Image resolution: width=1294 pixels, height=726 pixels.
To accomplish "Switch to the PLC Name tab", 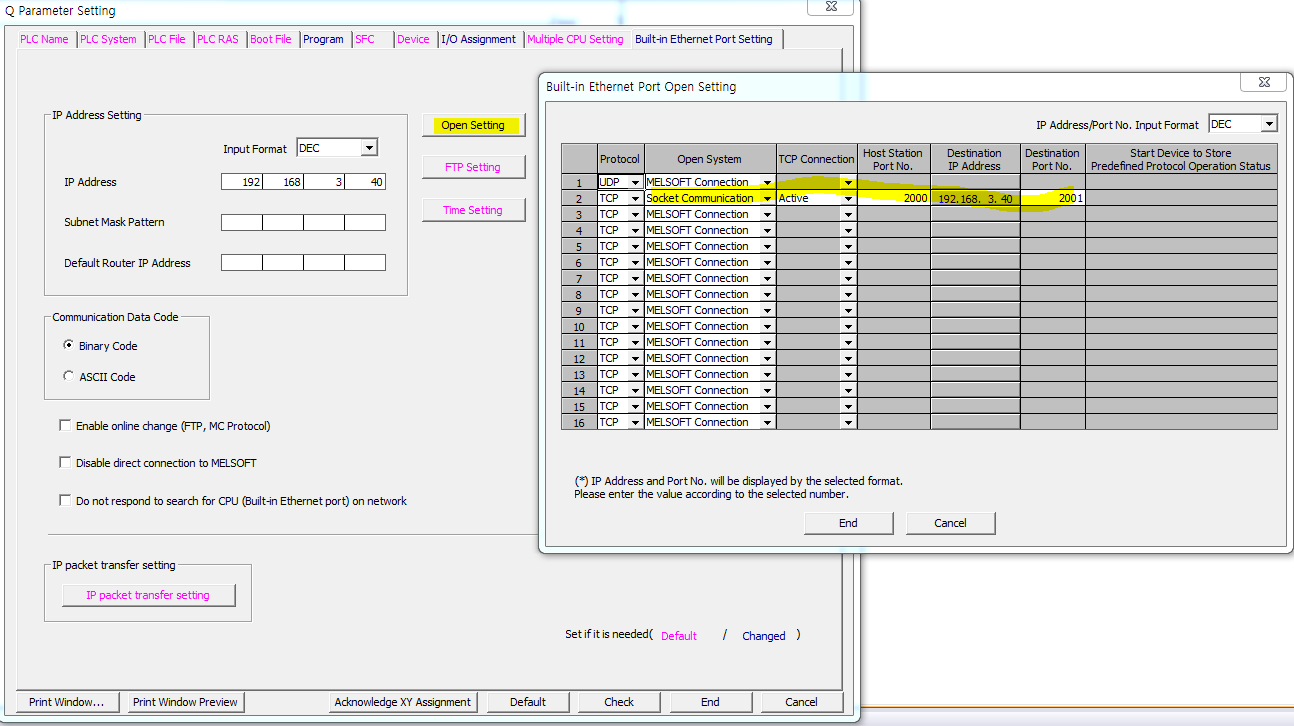I will click(x=45, y=39).
